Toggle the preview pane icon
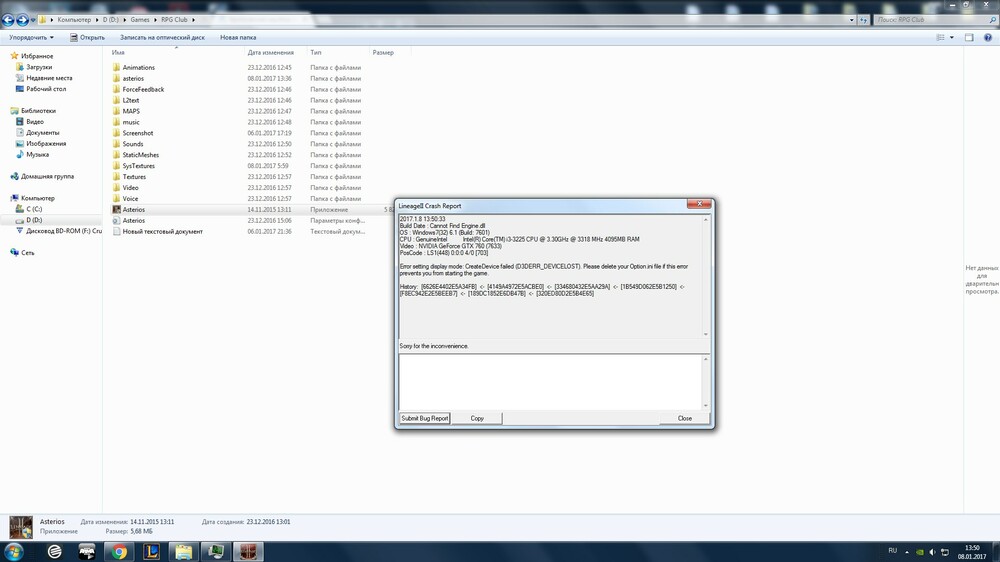Image resolution: width=1000 pixels, height=562 pixels. coord(969,38)
